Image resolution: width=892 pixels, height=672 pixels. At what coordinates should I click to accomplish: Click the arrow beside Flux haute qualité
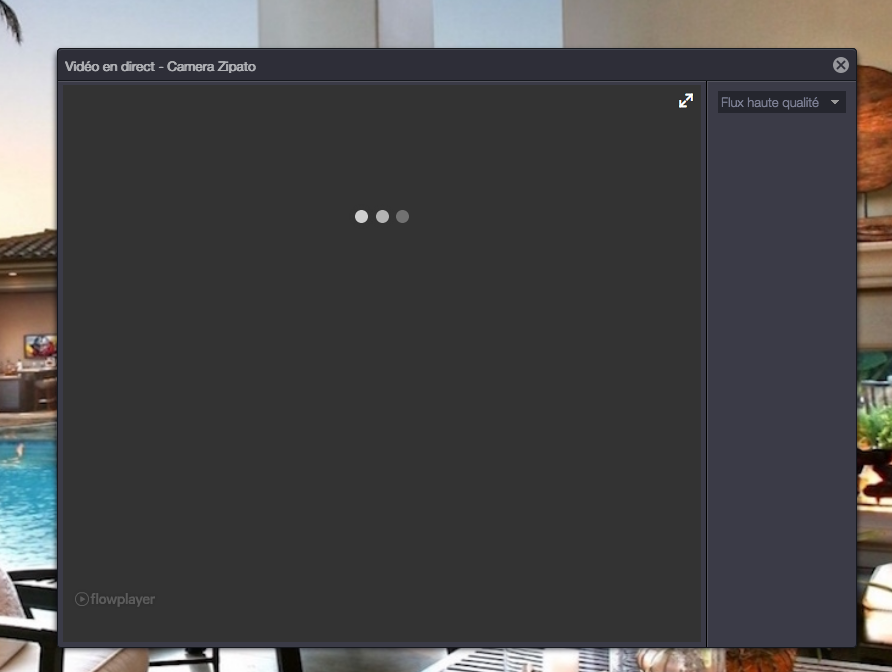[x=835, y=102]
